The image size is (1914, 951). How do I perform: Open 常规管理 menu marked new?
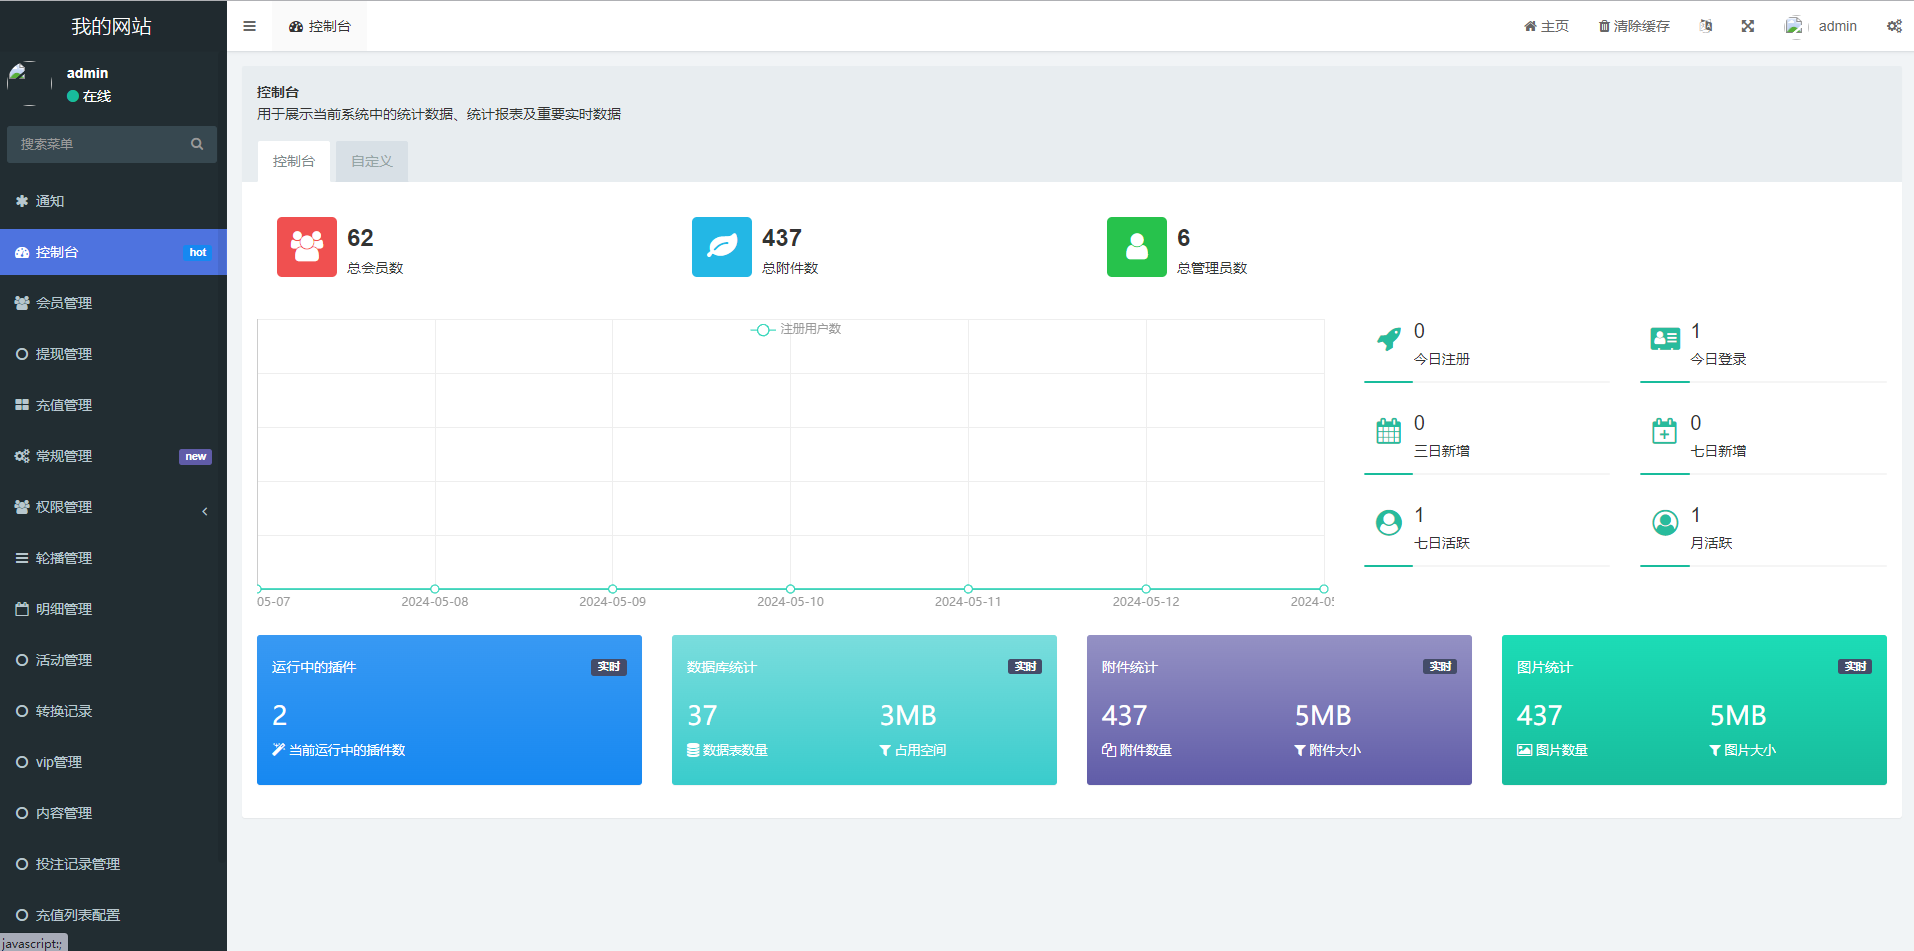[112, 456]
